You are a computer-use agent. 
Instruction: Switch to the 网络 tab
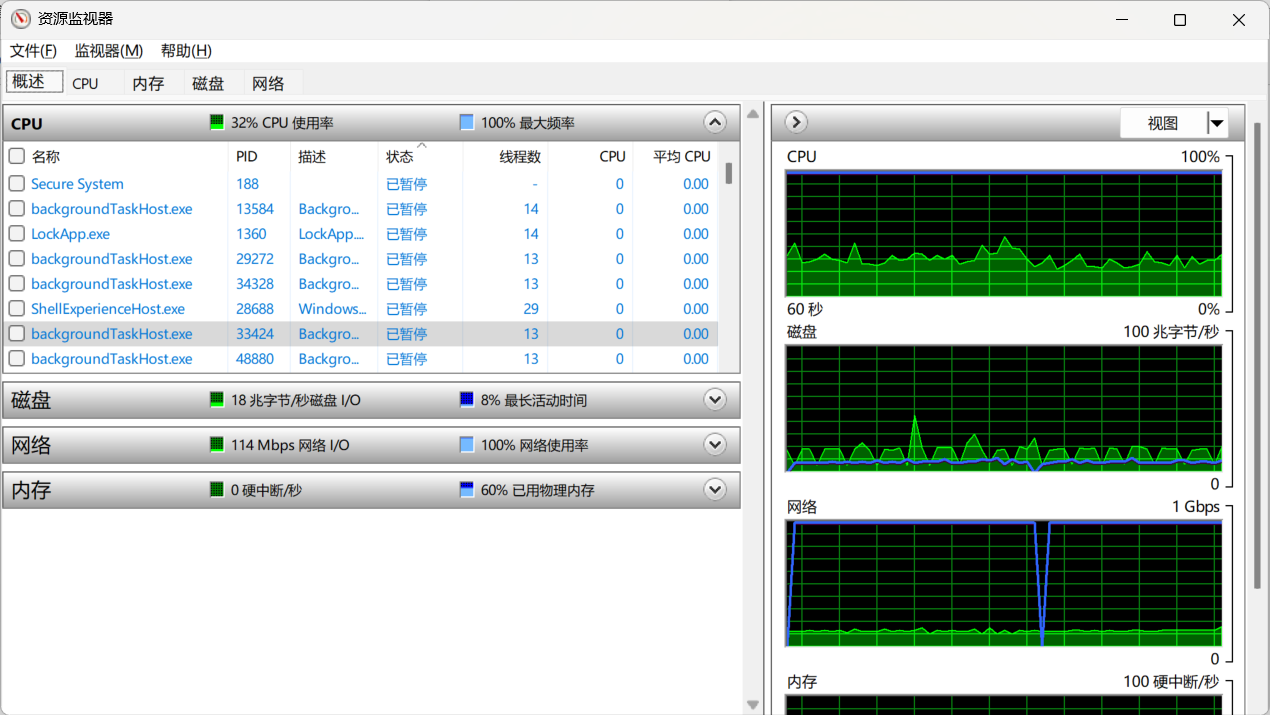tap(268, 83)
